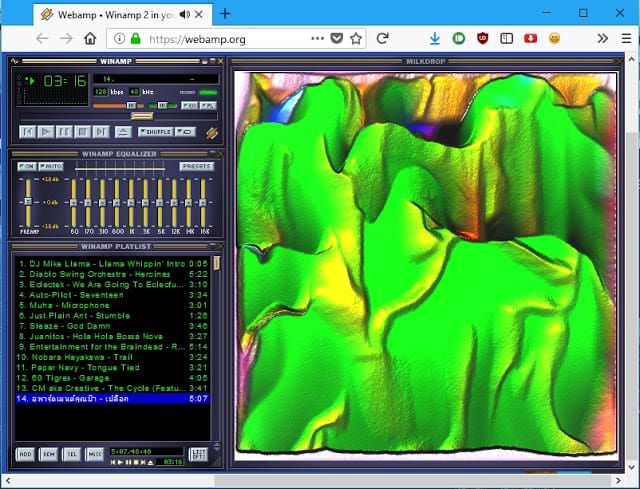
Task: Click the browser Back button
Action: point(42,39)
